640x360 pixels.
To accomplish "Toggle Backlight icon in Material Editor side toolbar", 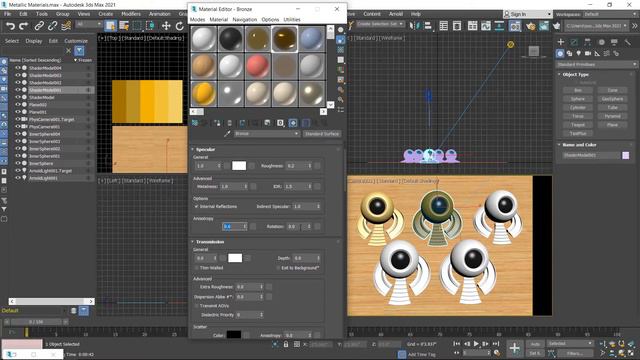I will [x=341, y=40].
